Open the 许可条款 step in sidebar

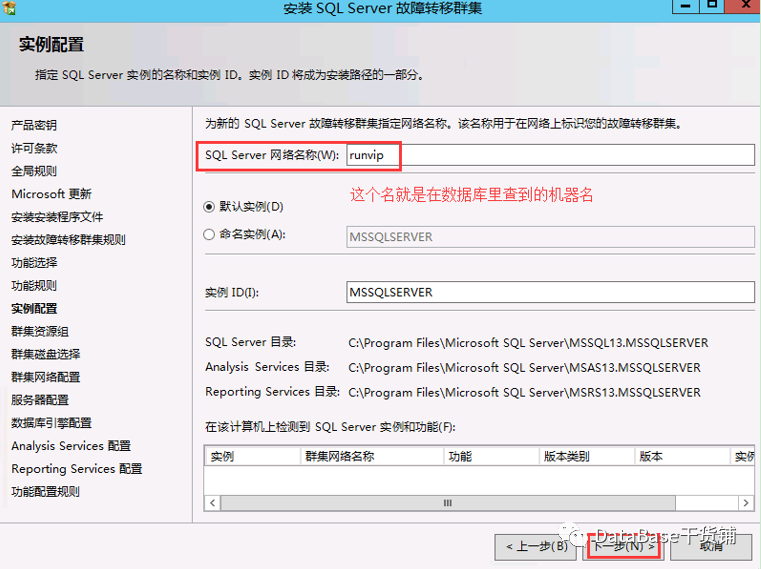[34, 148]
